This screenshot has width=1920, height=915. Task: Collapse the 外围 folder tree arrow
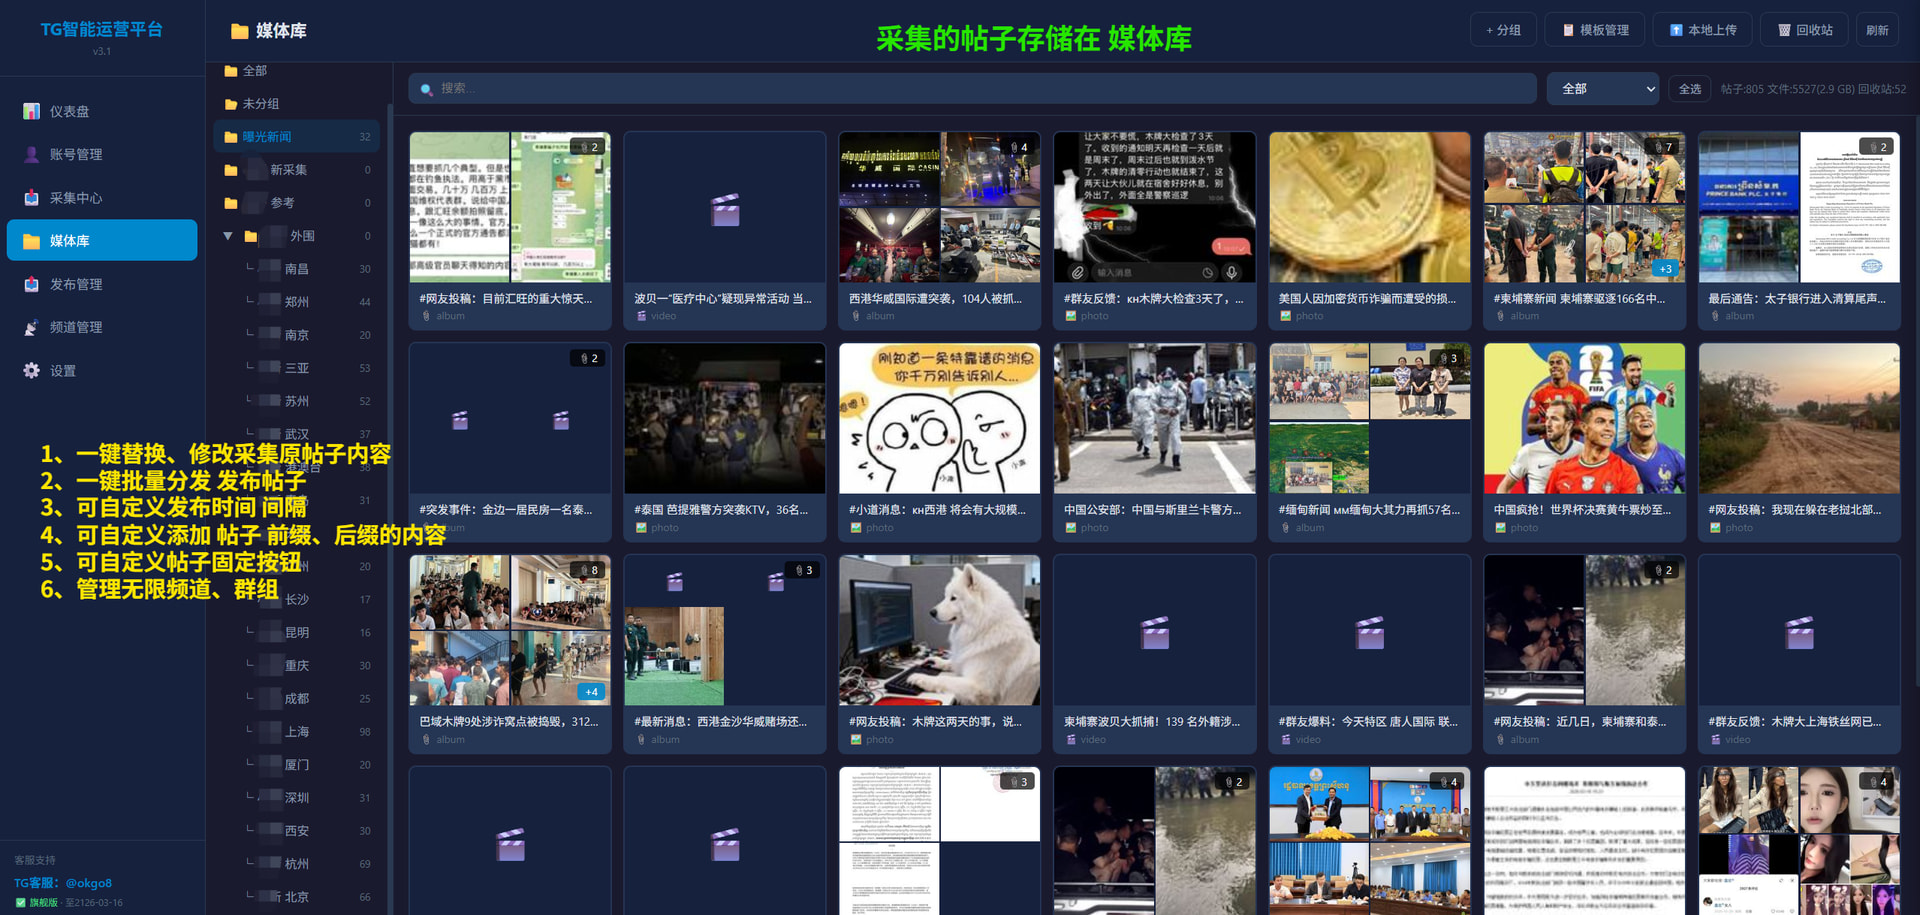tap(228, 236)
